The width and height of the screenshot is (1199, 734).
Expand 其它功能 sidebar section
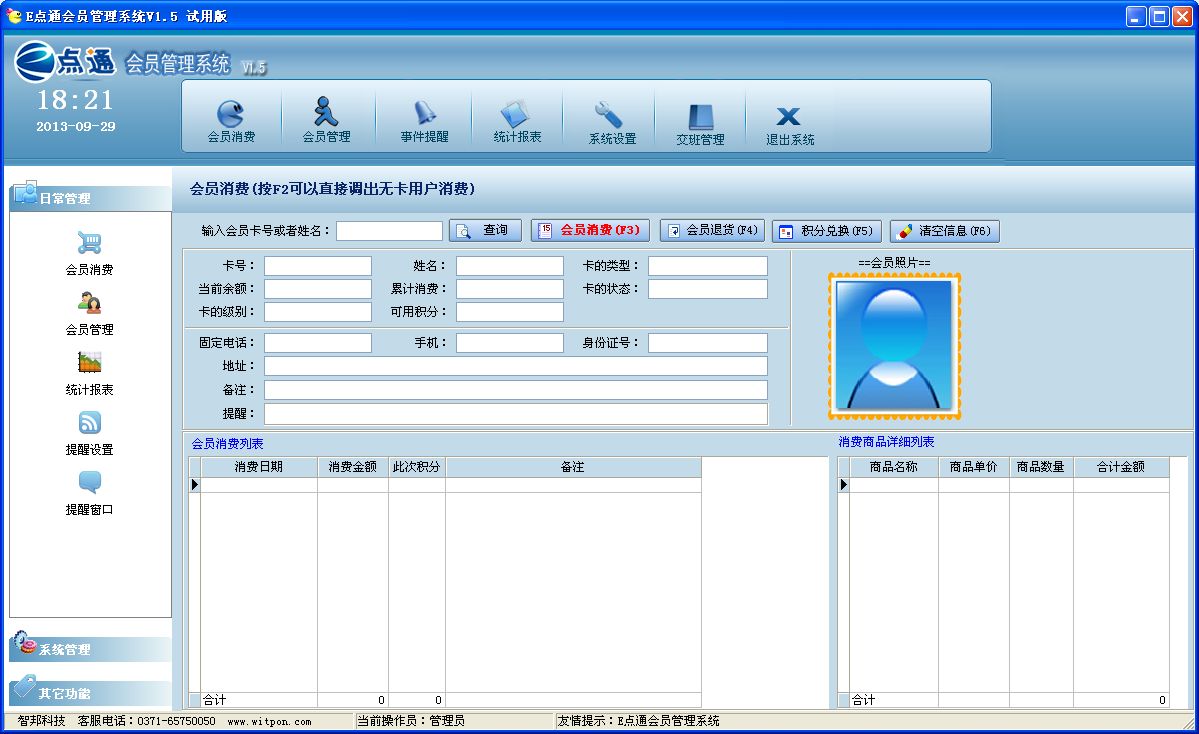(x=90, y=693)
